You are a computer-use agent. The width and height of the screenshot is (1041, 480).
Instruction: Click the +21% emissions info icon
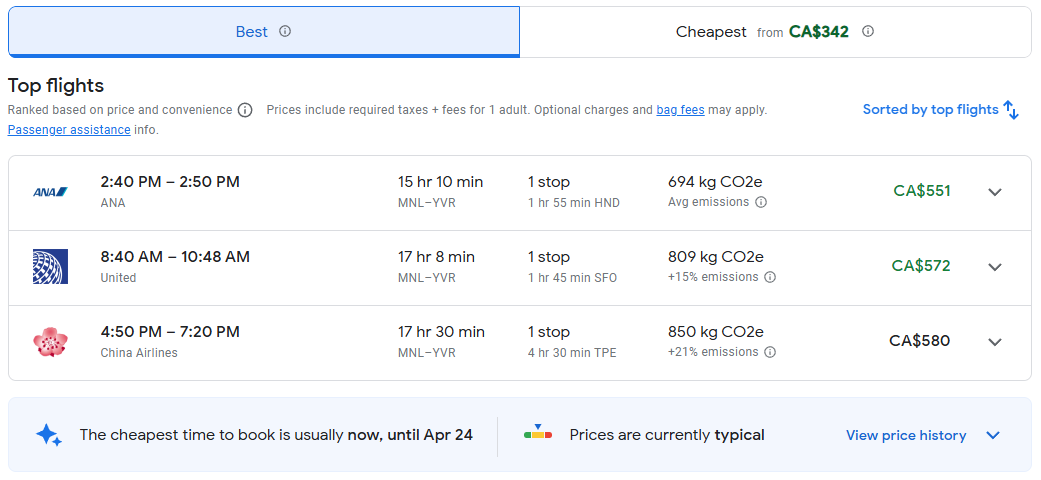[770, 352]
